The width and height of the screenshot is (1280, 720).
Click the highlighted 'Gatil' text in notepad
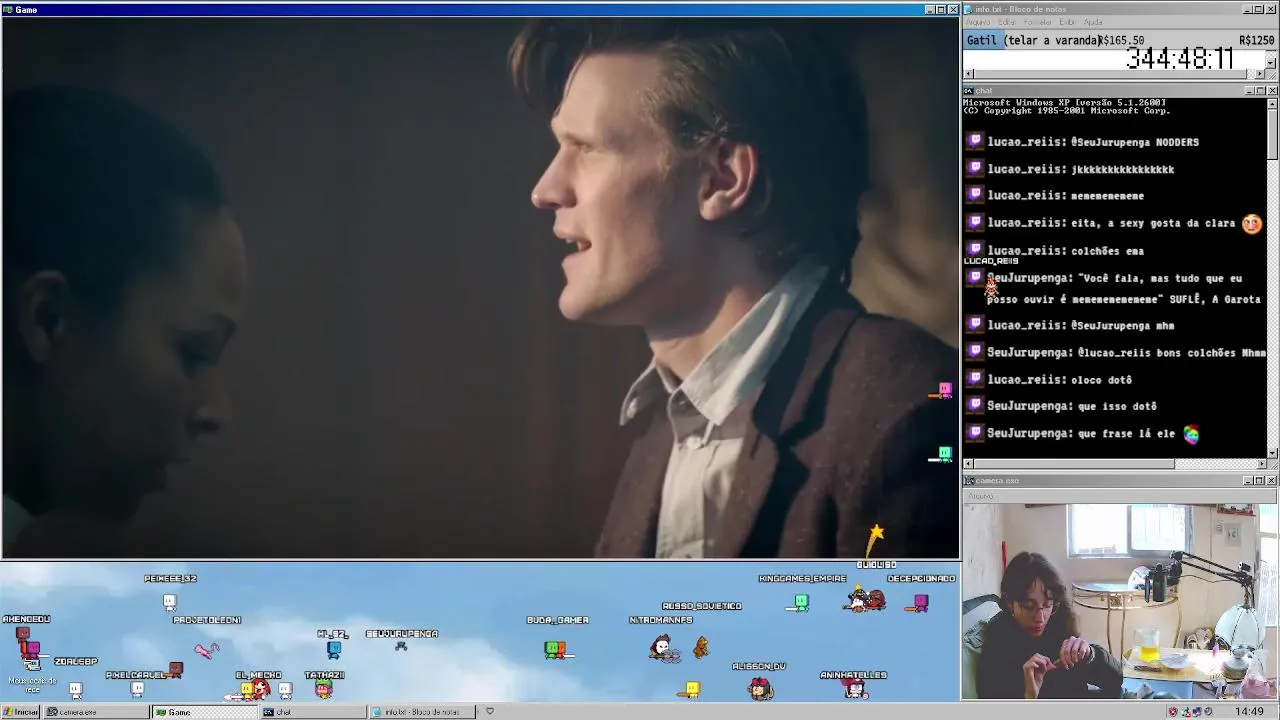[x=982, y=40]
